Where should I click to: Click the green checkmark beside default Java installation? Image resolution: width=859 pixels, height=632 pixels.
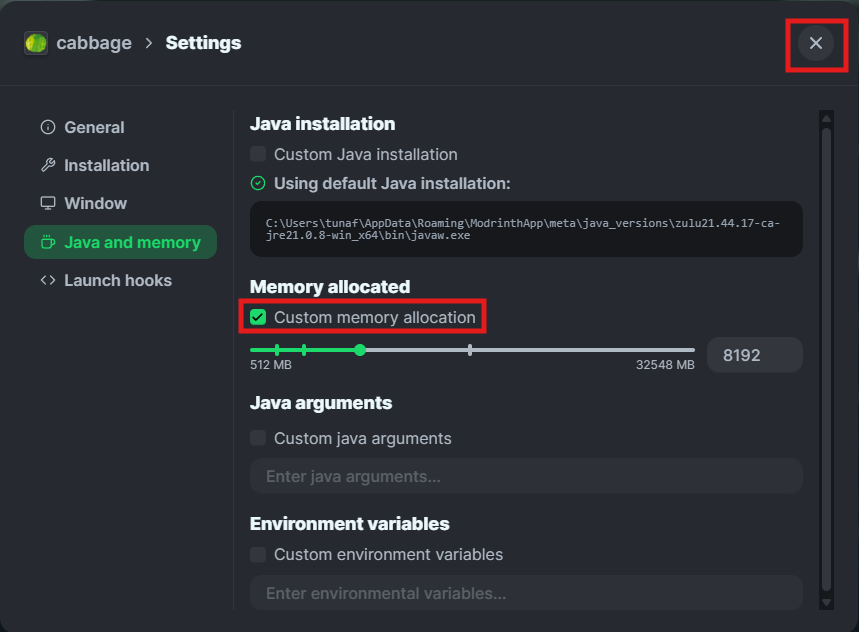click(x=257, y=183)
